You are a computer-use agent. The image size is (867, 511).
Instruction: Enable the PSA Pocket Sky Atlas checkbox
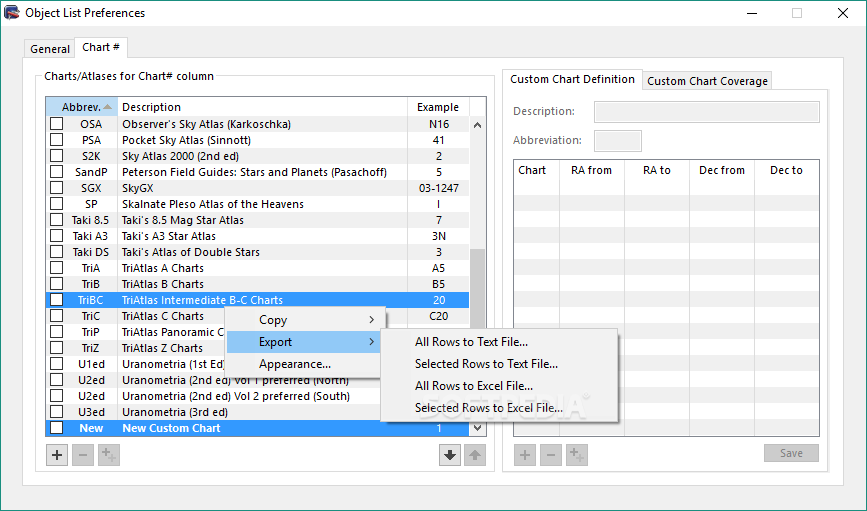[56, 139]
